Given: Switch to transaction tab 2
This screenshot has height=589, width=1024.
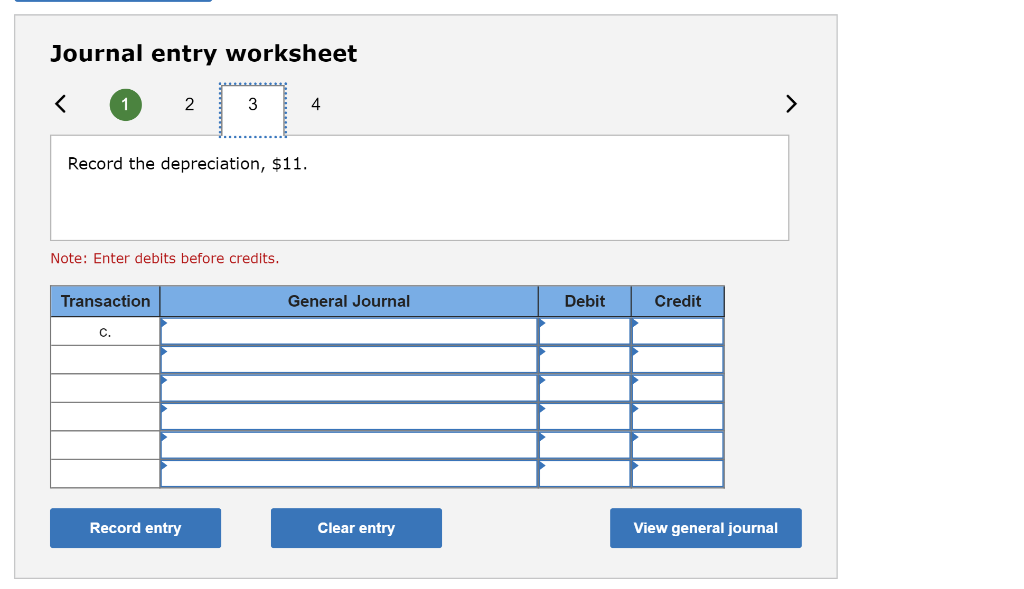Looking at the screenshot, I should (x=189, y=104).
